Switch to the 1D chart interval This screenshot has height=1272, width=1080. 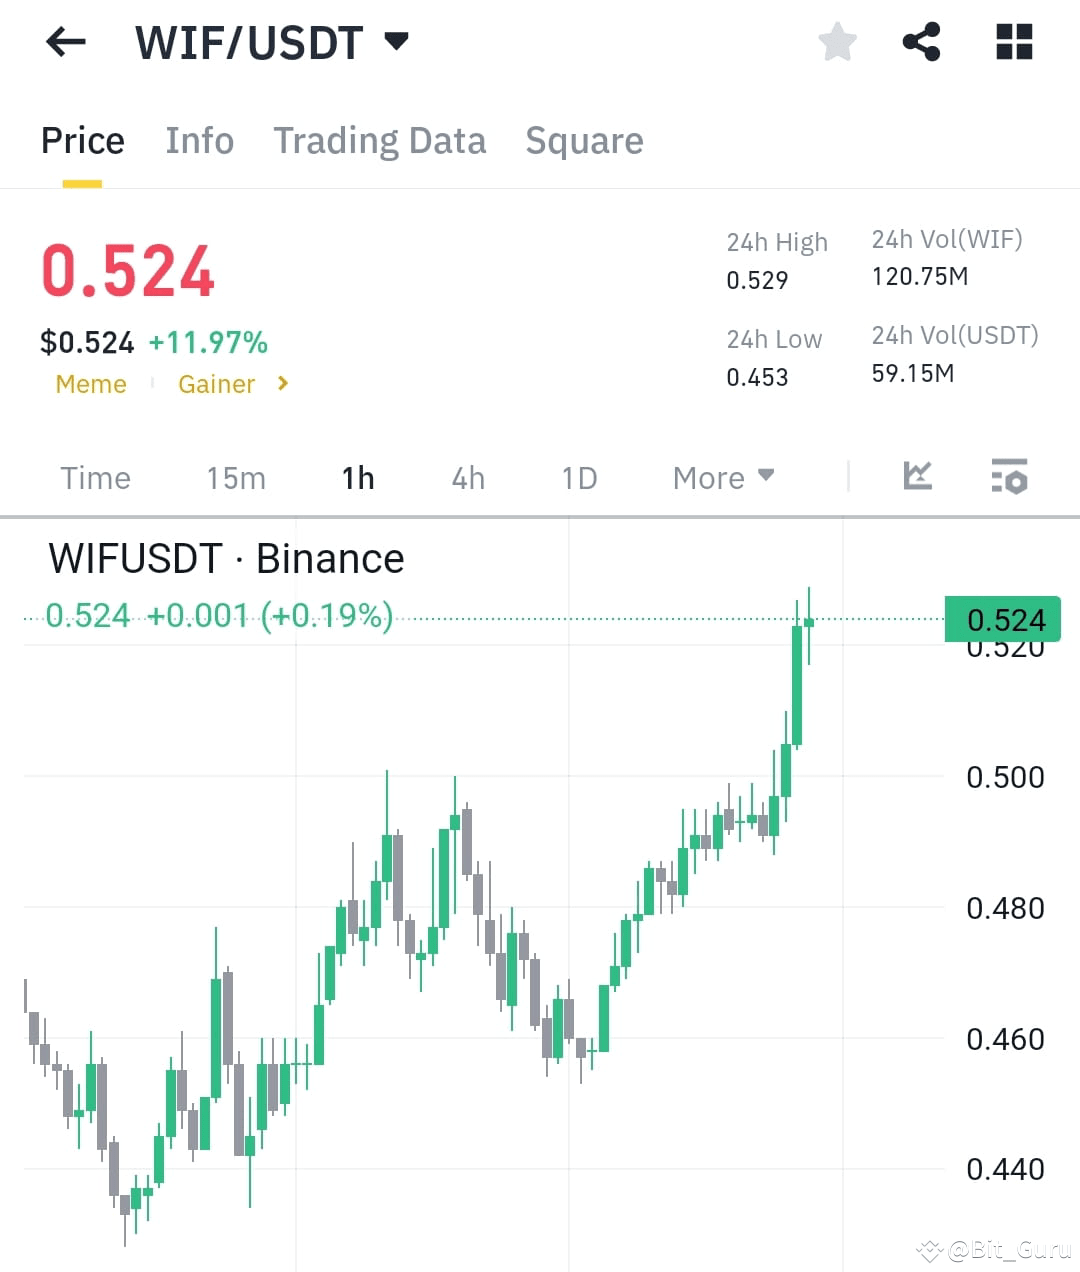tap(578, 478)
